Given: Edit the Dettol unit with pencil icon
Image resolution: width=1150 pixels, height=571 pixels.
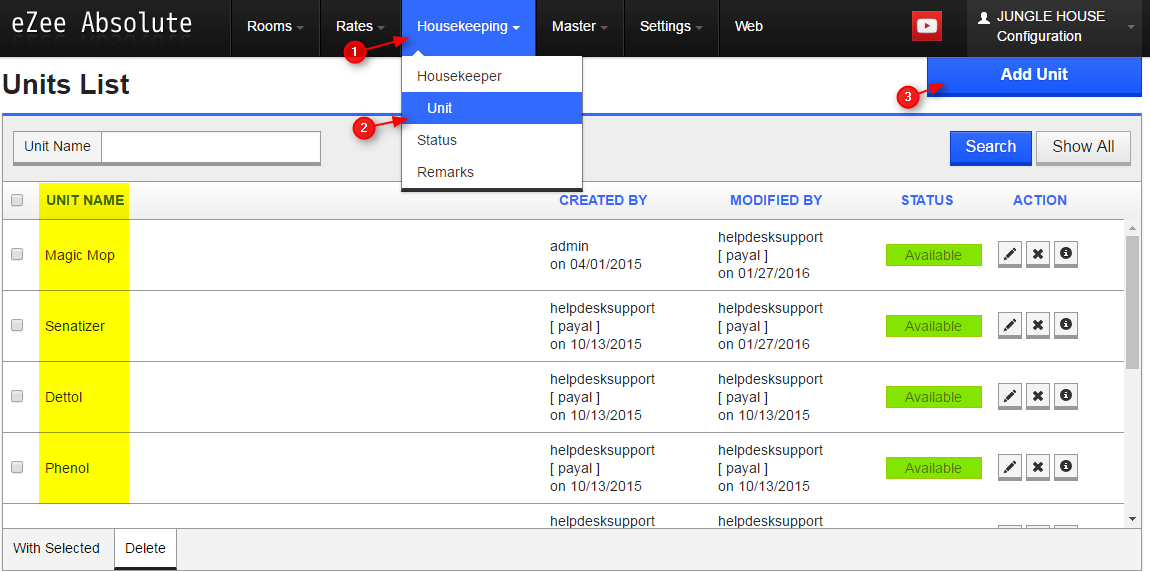Looking at the screenshot, I should click(1010, 397).
